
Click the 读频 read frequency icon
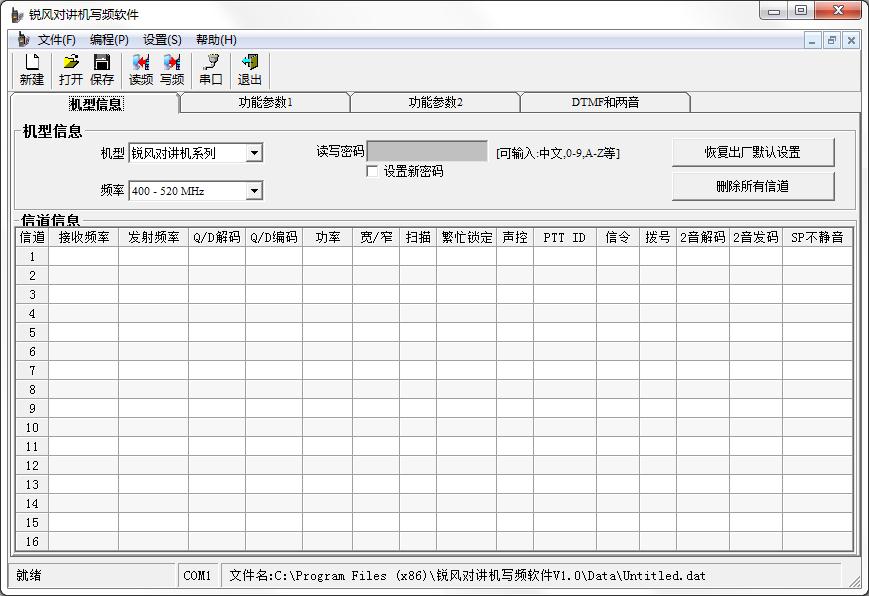141,70
